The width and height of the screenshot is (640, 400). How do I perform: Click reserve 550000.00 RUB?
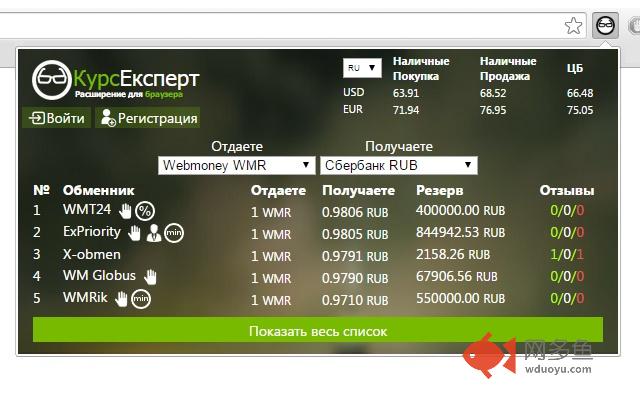coord(460,298)
